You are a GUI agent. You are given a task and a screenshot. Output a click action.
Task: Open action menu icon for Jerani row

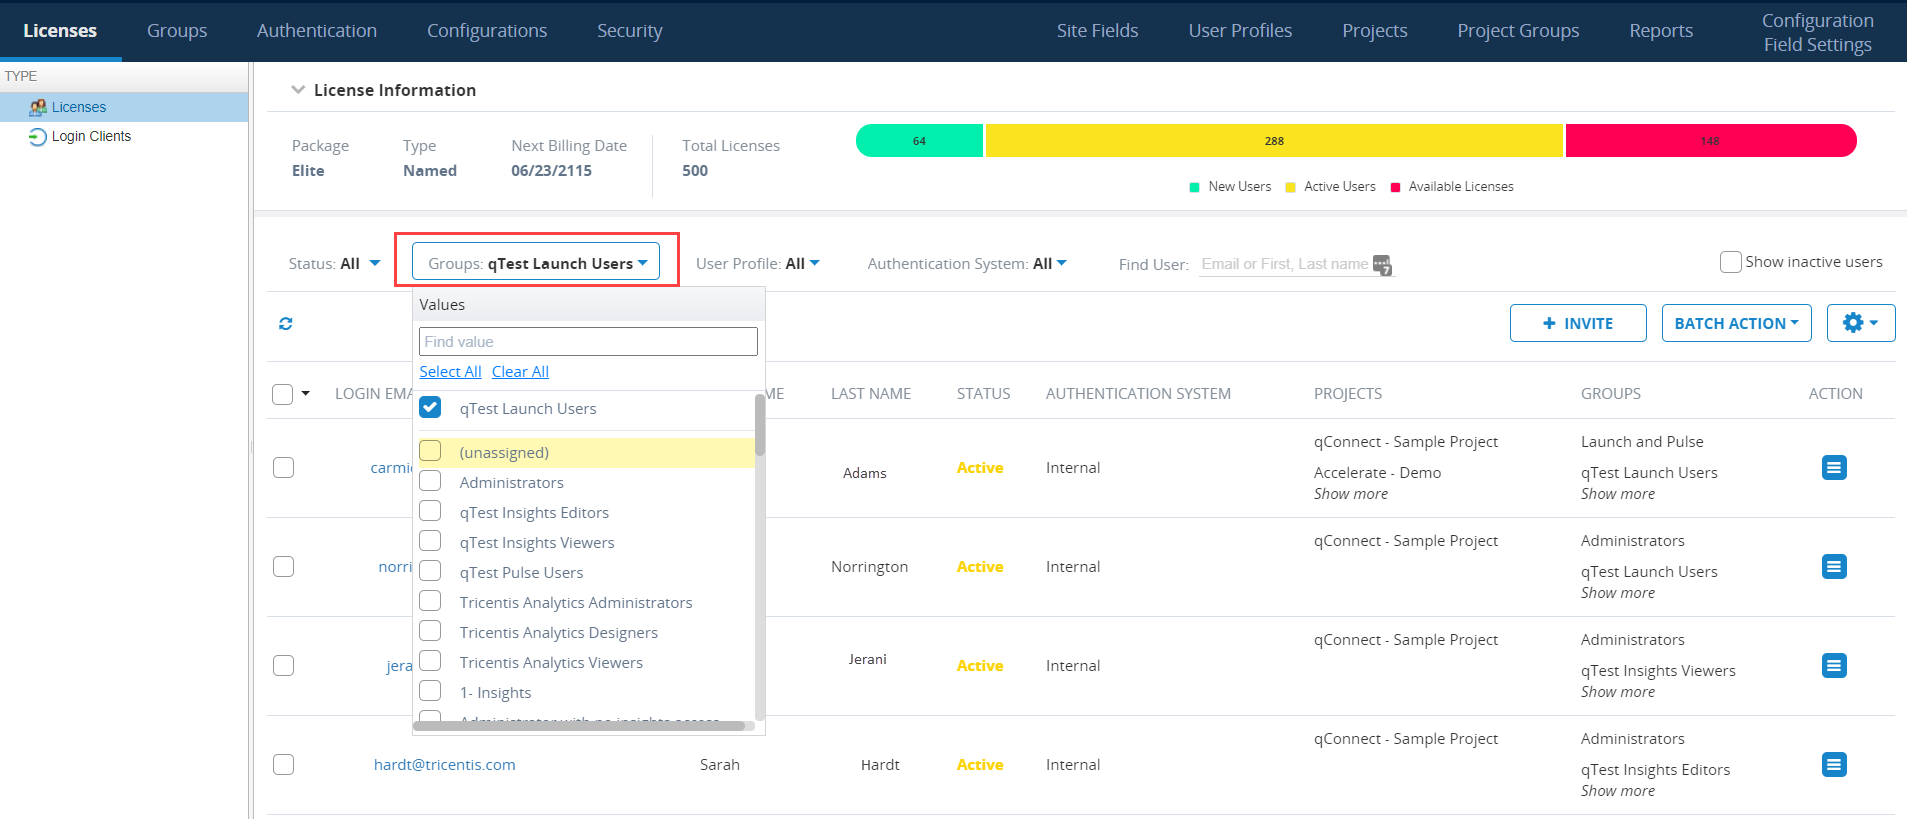[1833, 666]
